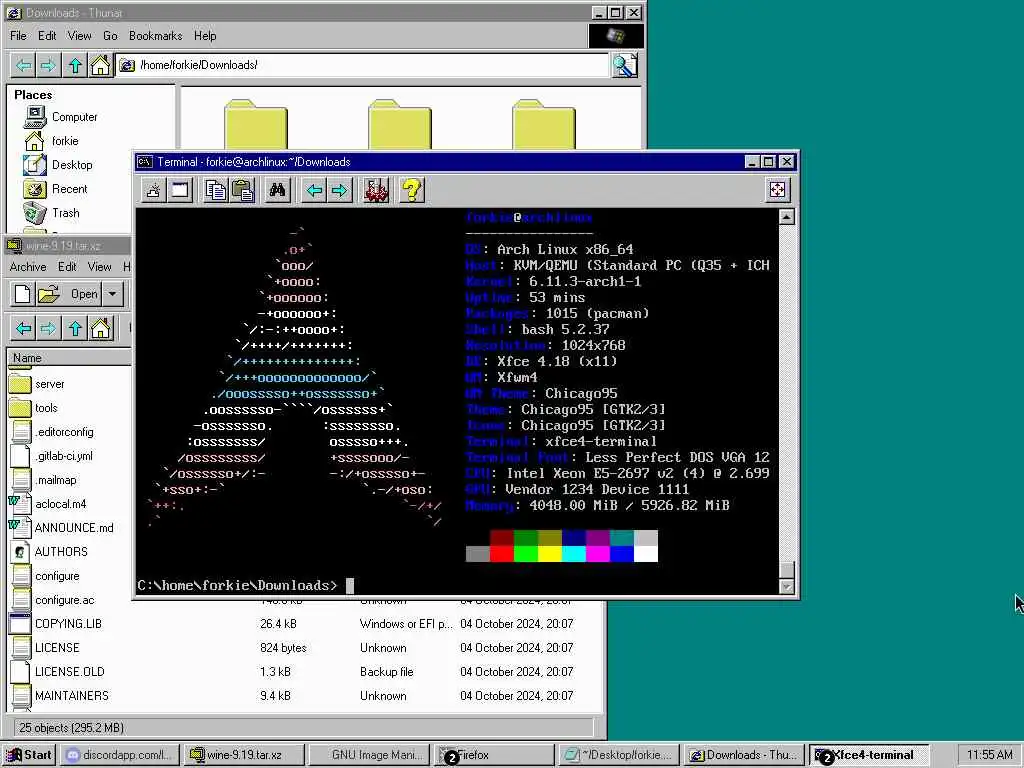Image resolution: width=1024 pixels, height=768 pixels.
Task: Open Find with the binoculars icon
Action: [278, 190]
